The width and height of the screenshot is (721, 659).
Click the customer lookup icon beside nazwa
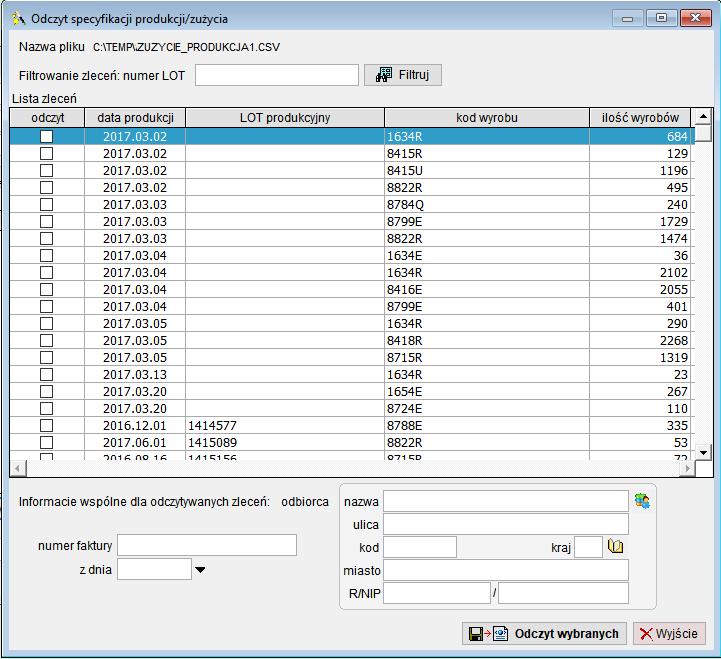click(x=642, y=501)
